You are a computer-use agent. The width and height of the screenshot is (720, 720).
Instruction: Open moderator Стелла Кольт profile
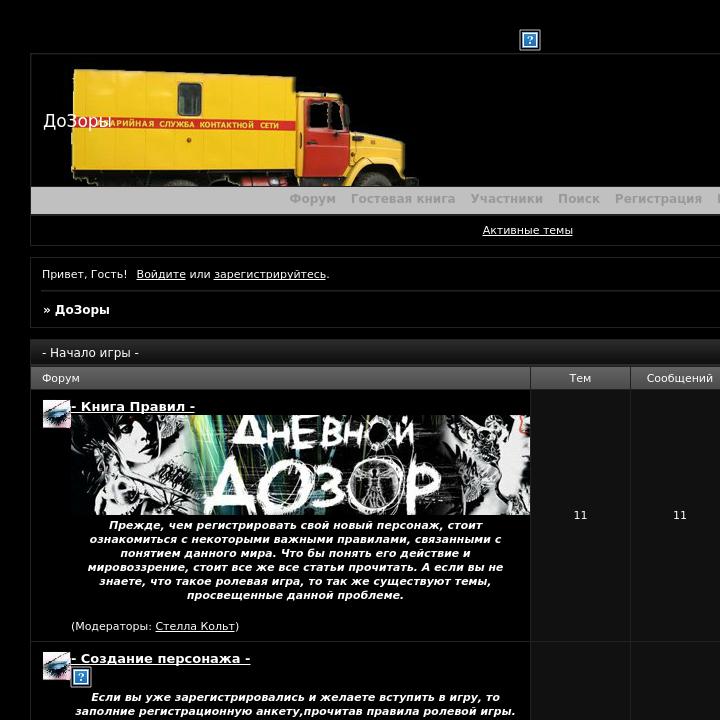(x=195, y=626)
